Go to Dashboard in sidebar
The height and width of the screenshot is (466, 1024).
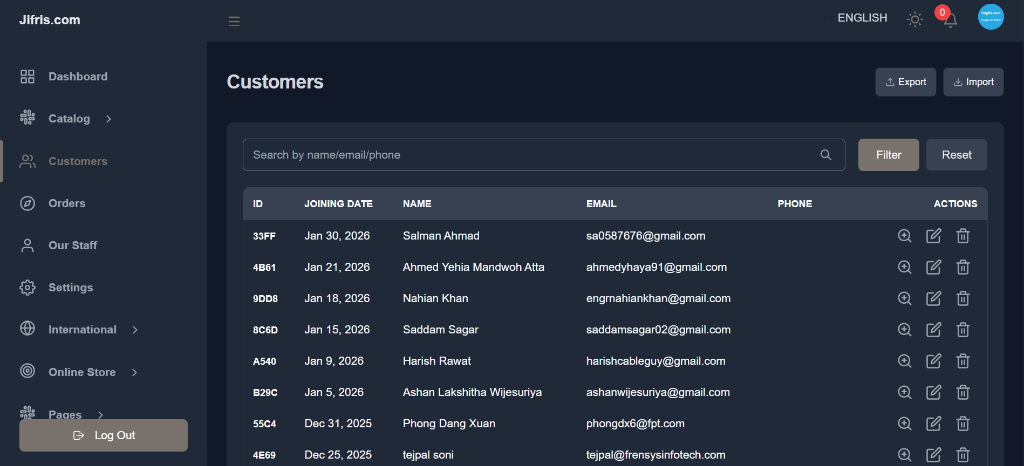pos(77,77)
